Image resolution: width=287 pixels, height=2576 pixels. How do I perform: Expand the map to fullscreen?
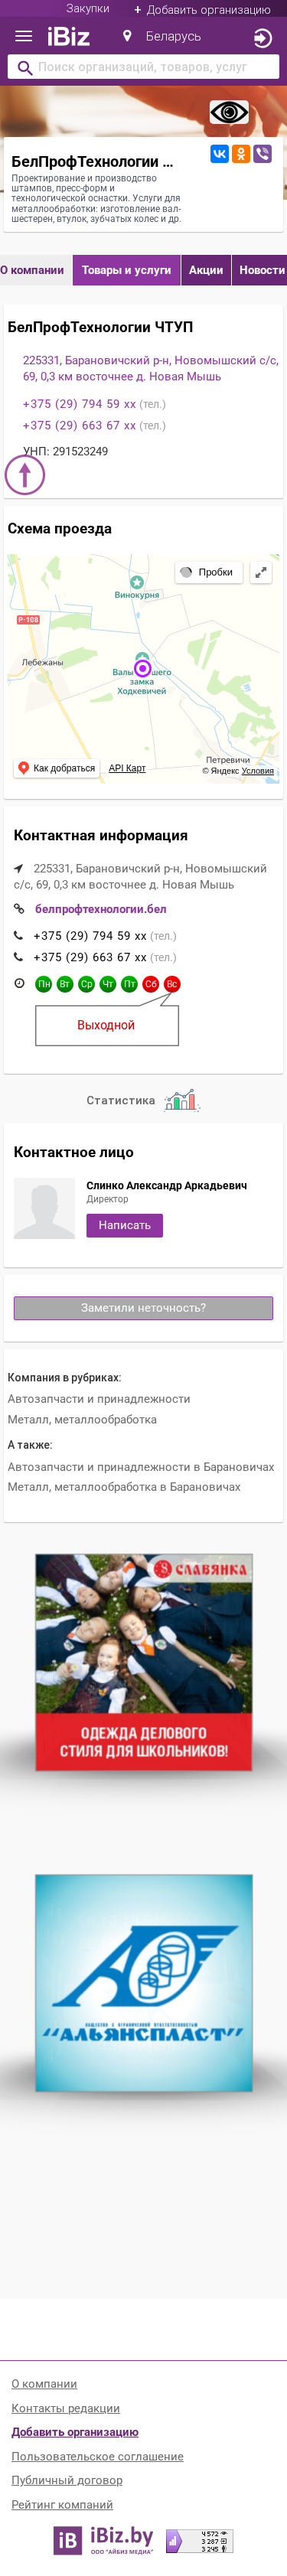point(261,572)
